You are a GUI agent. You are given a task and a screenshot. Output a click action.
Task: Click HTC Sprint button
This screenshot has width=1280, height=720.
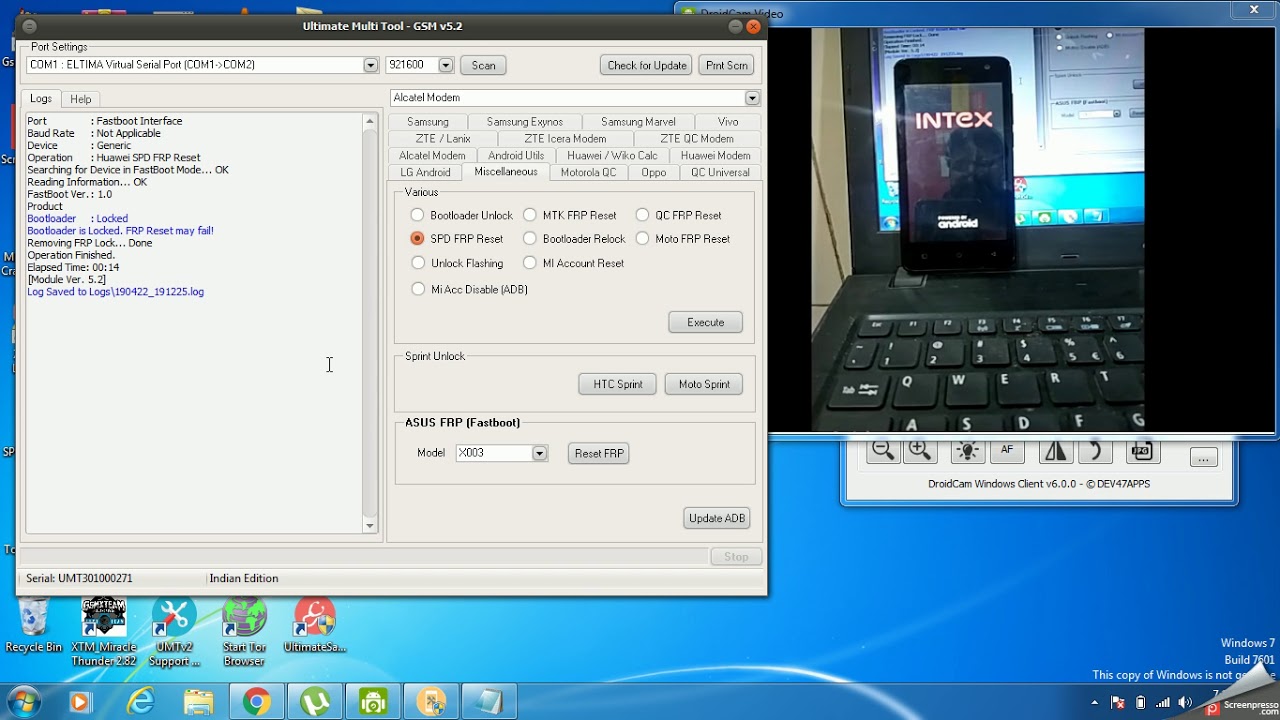618,384
